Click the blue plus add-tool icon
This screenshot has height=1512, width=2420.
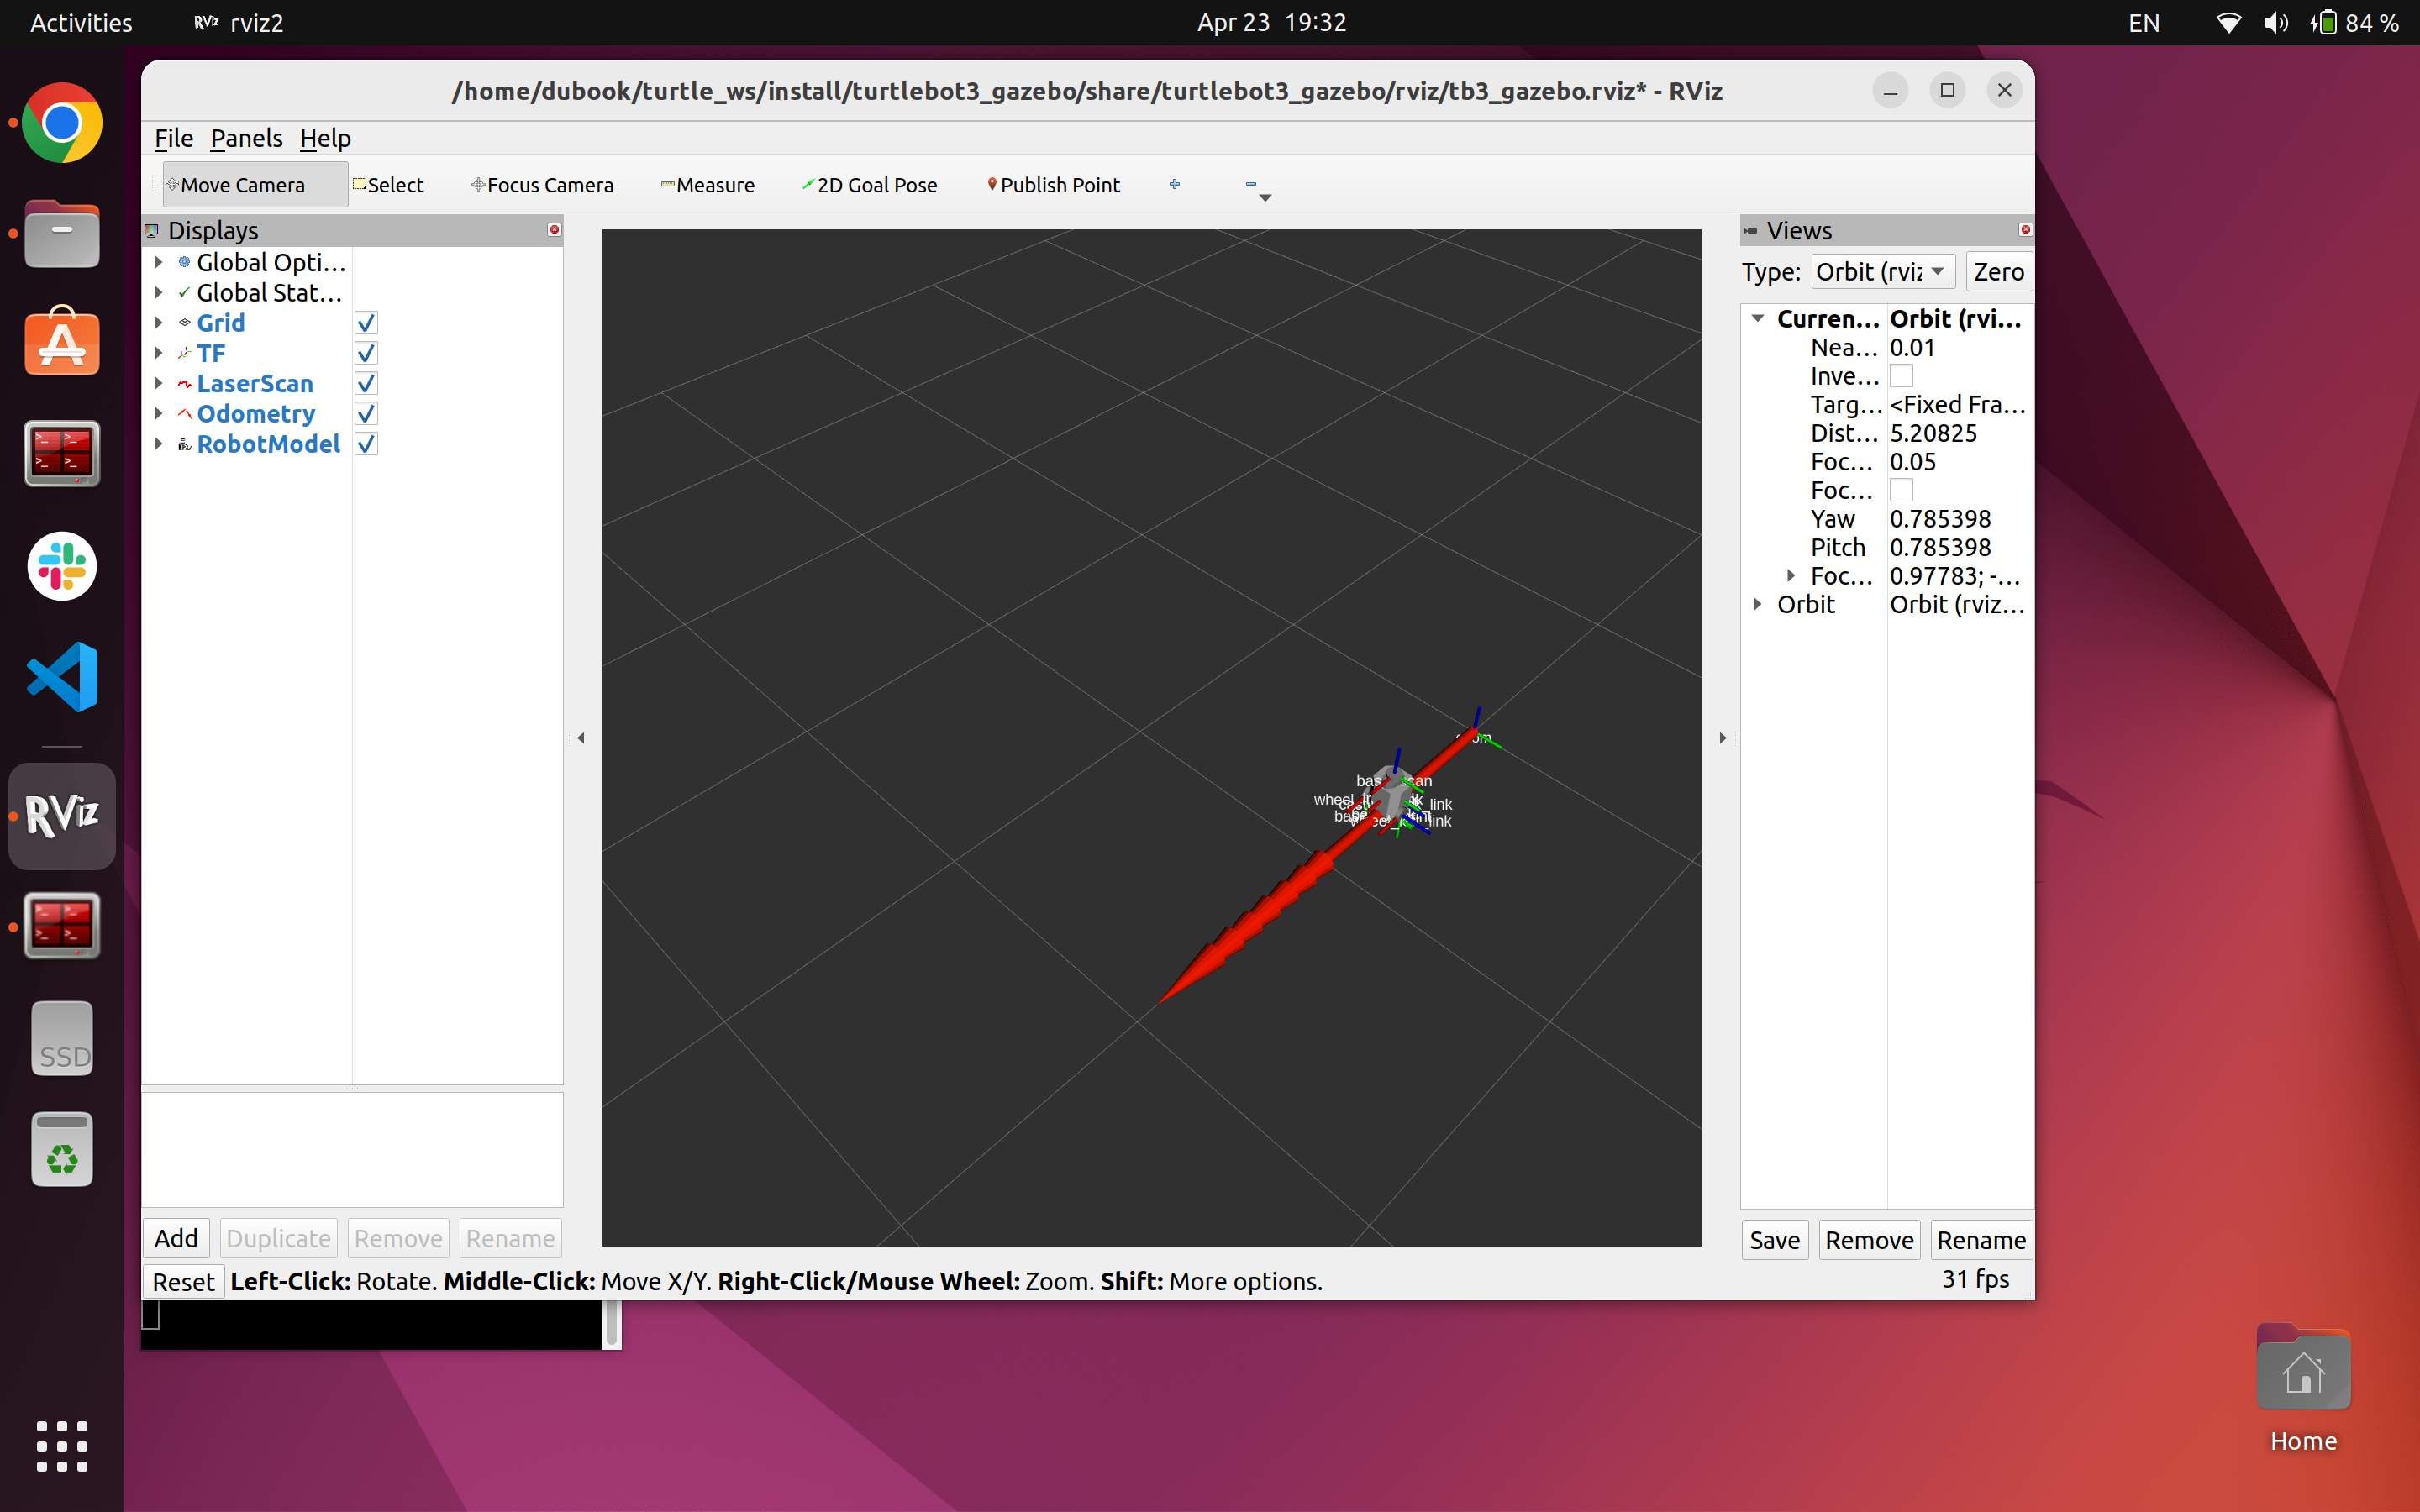[x=1175, y=184]
